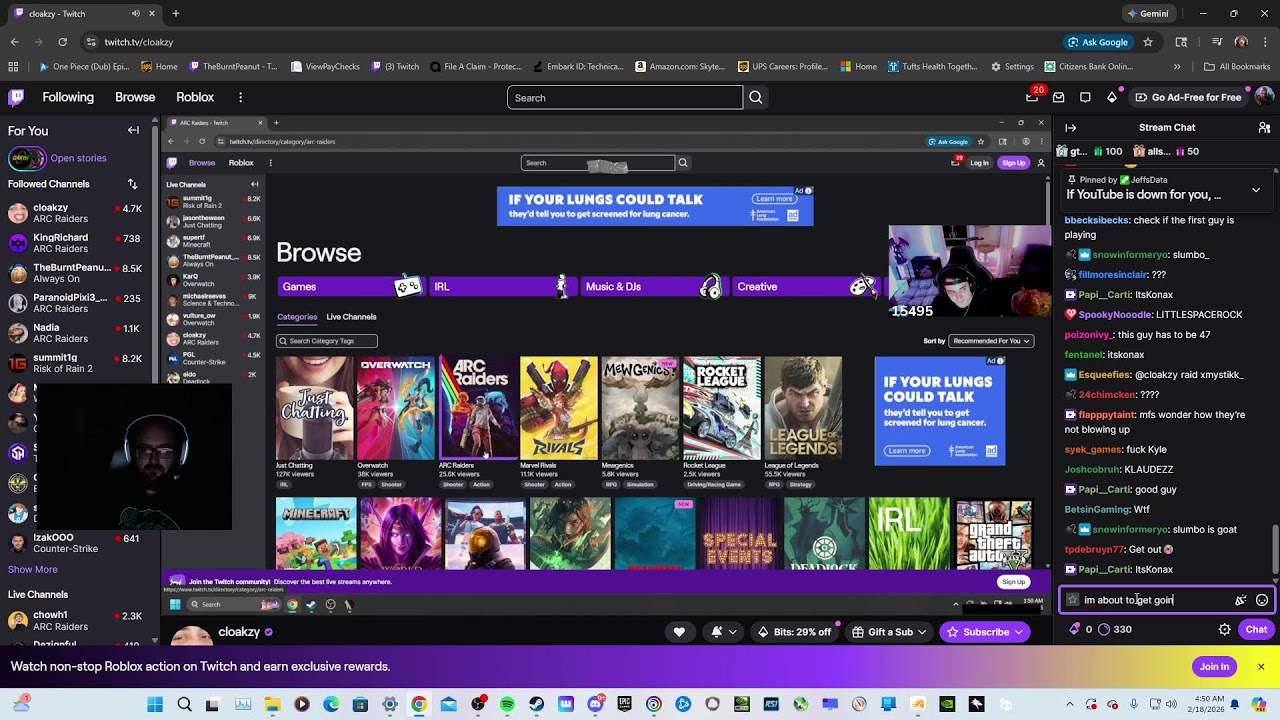This screenshot has height=720, width=1280.
Task: Open the cloakzy channel name link
Action: coord(239,632)
